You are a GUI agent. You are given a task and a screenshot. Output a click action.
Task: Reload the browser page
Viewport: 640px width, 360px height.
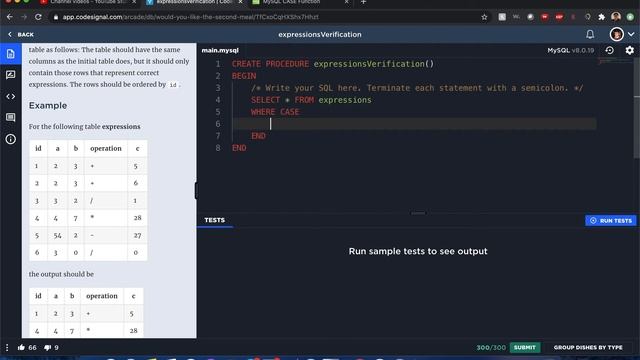tap(38, 17)
